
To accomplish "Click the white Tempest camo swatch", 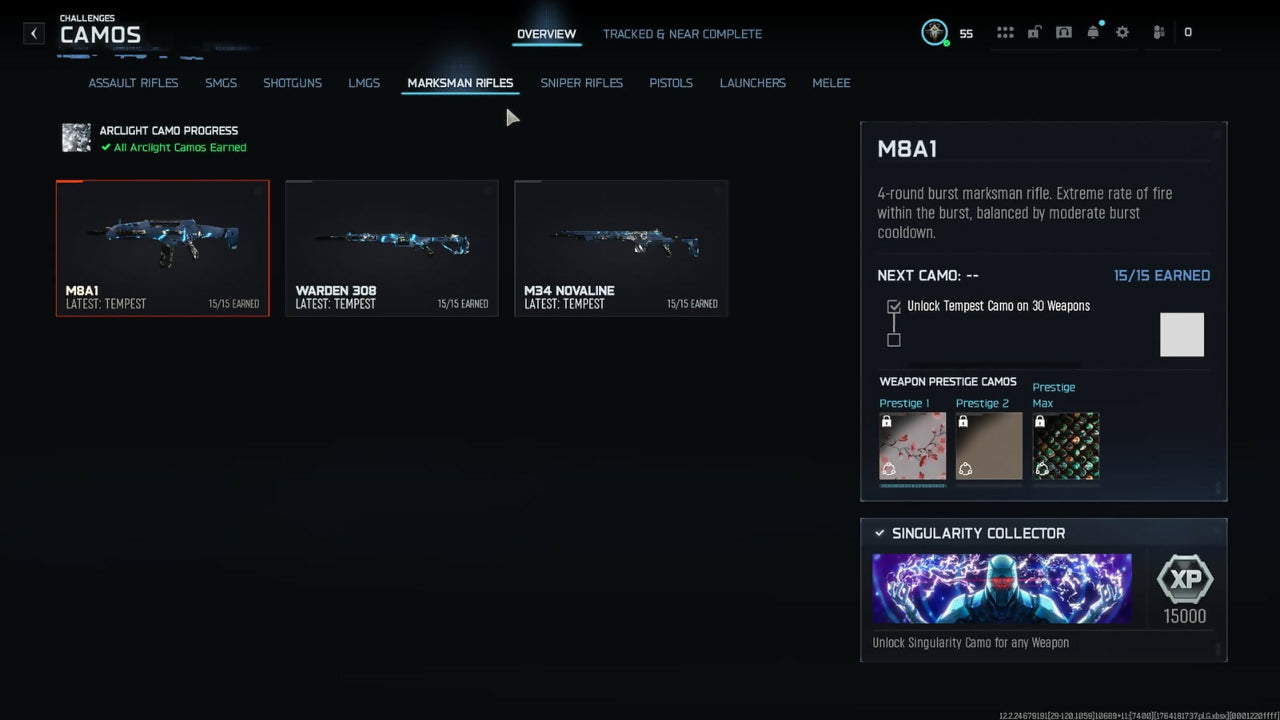I will (1181, 335).
